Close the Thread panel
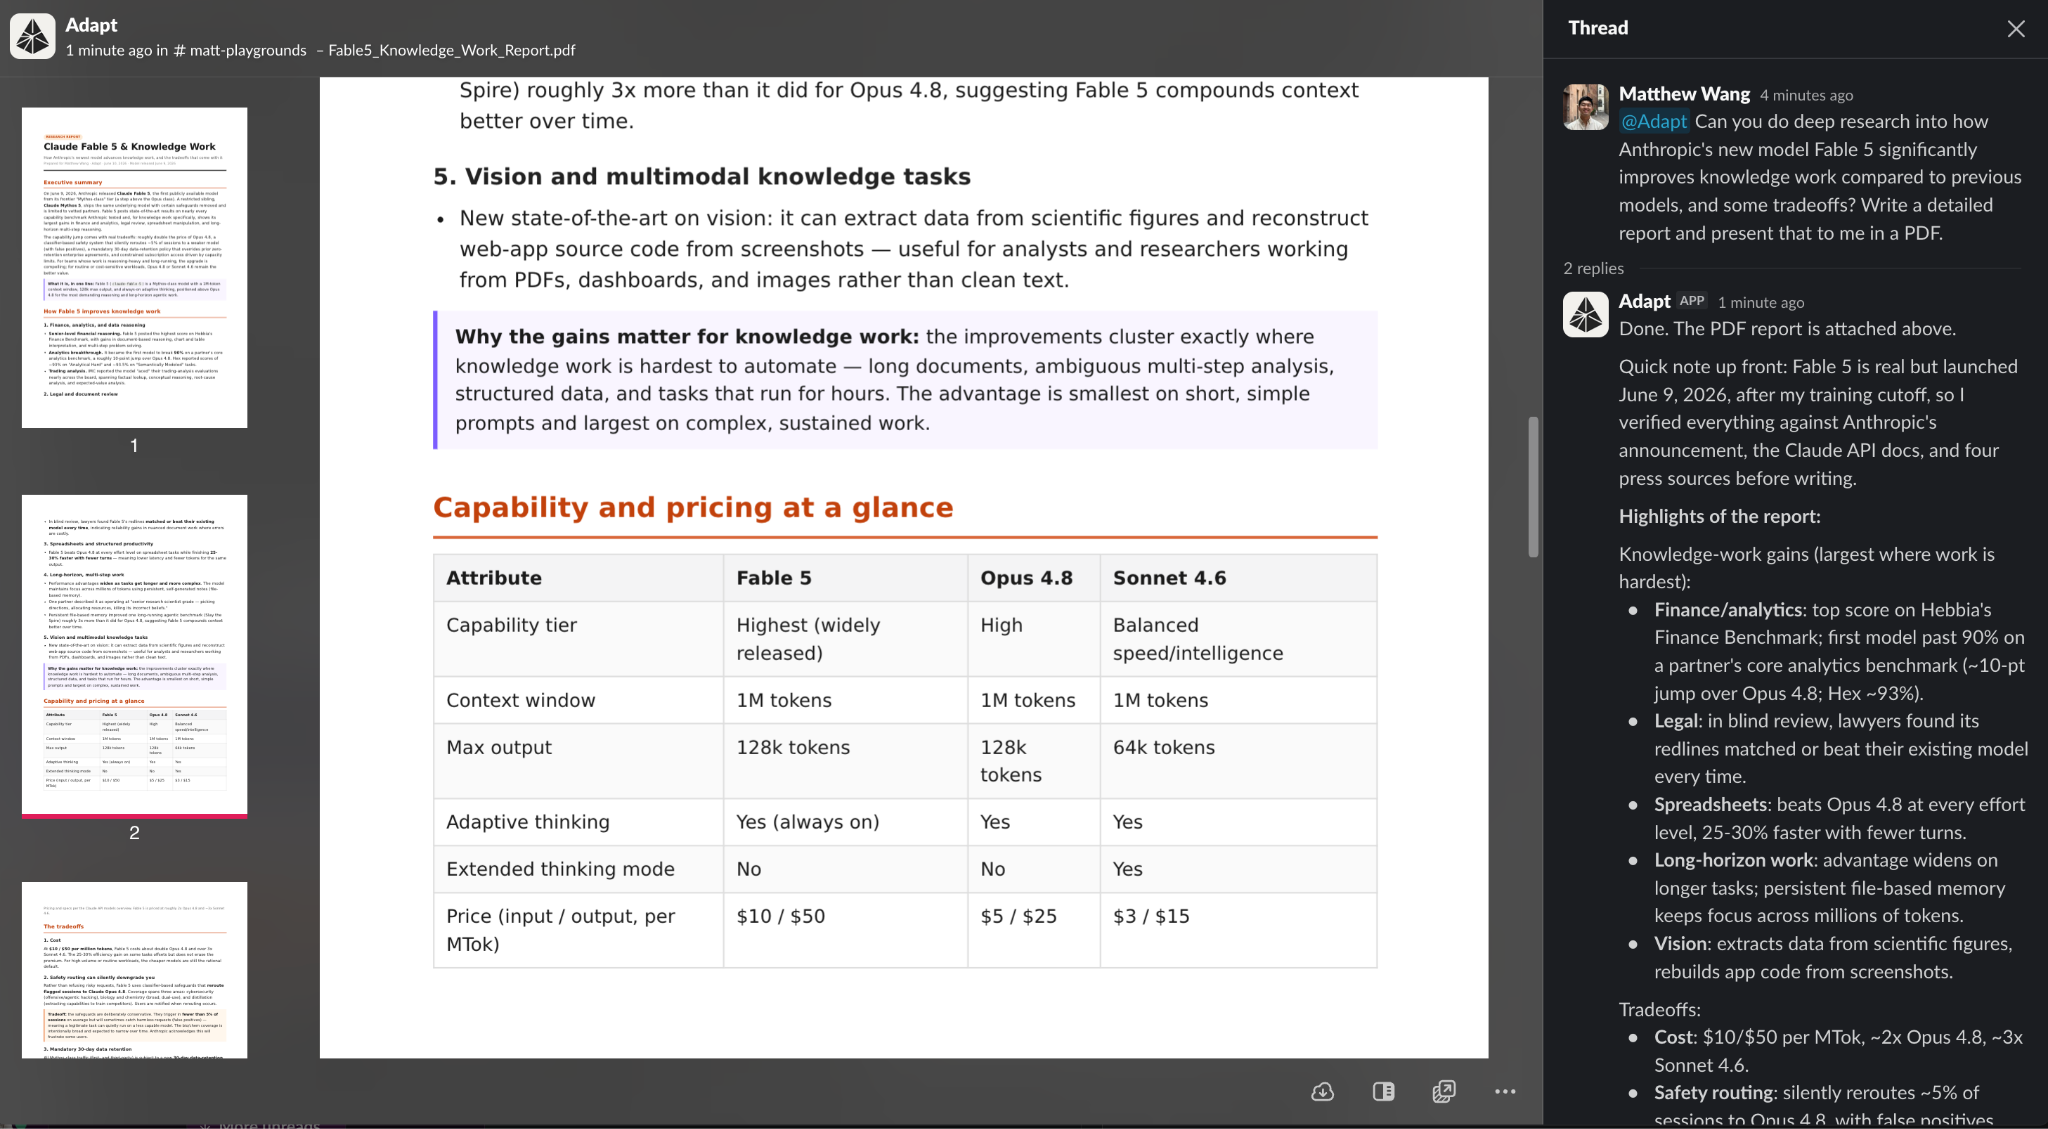The width and height of the screenshot is (2048, 1129). coord(2016,29)
